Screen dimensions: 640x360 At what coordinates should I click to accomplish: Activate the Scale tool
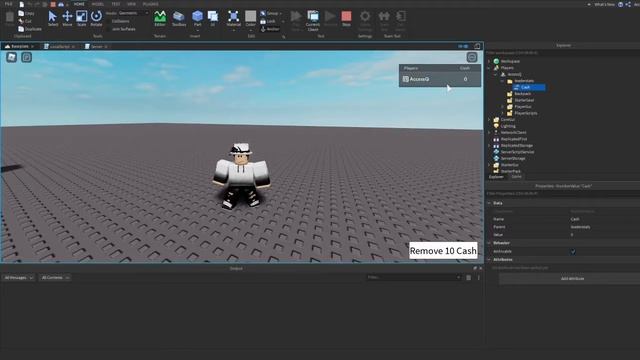click(82, 19)
